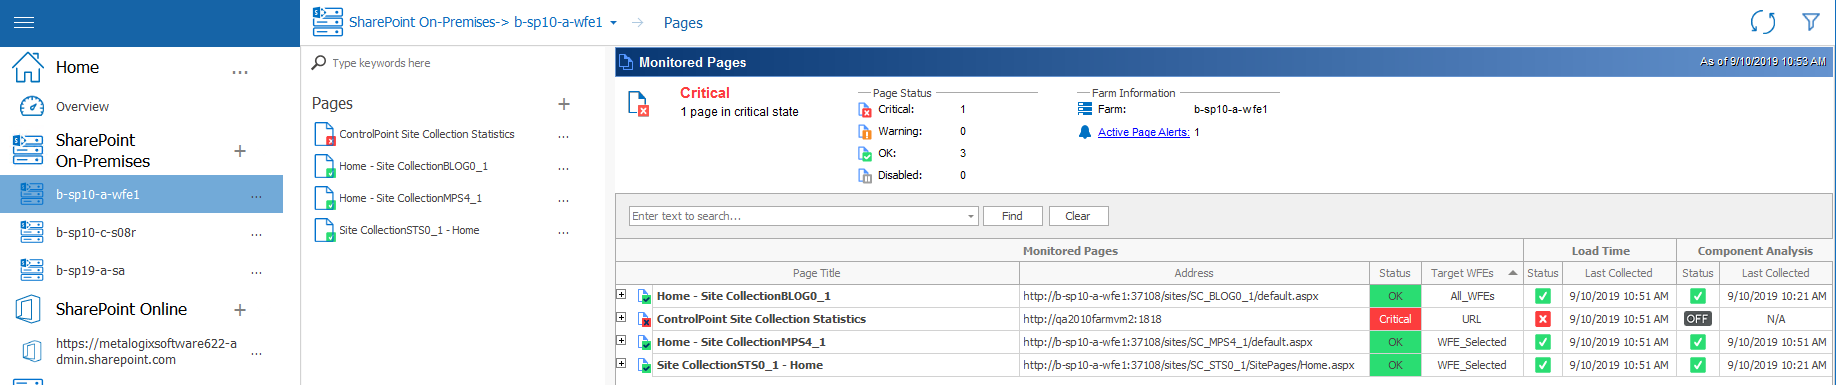Screen dimensions: 1836x385
Task: Open more options for ControlPoint Site Collection Statistics page
Action: (563, 135)
